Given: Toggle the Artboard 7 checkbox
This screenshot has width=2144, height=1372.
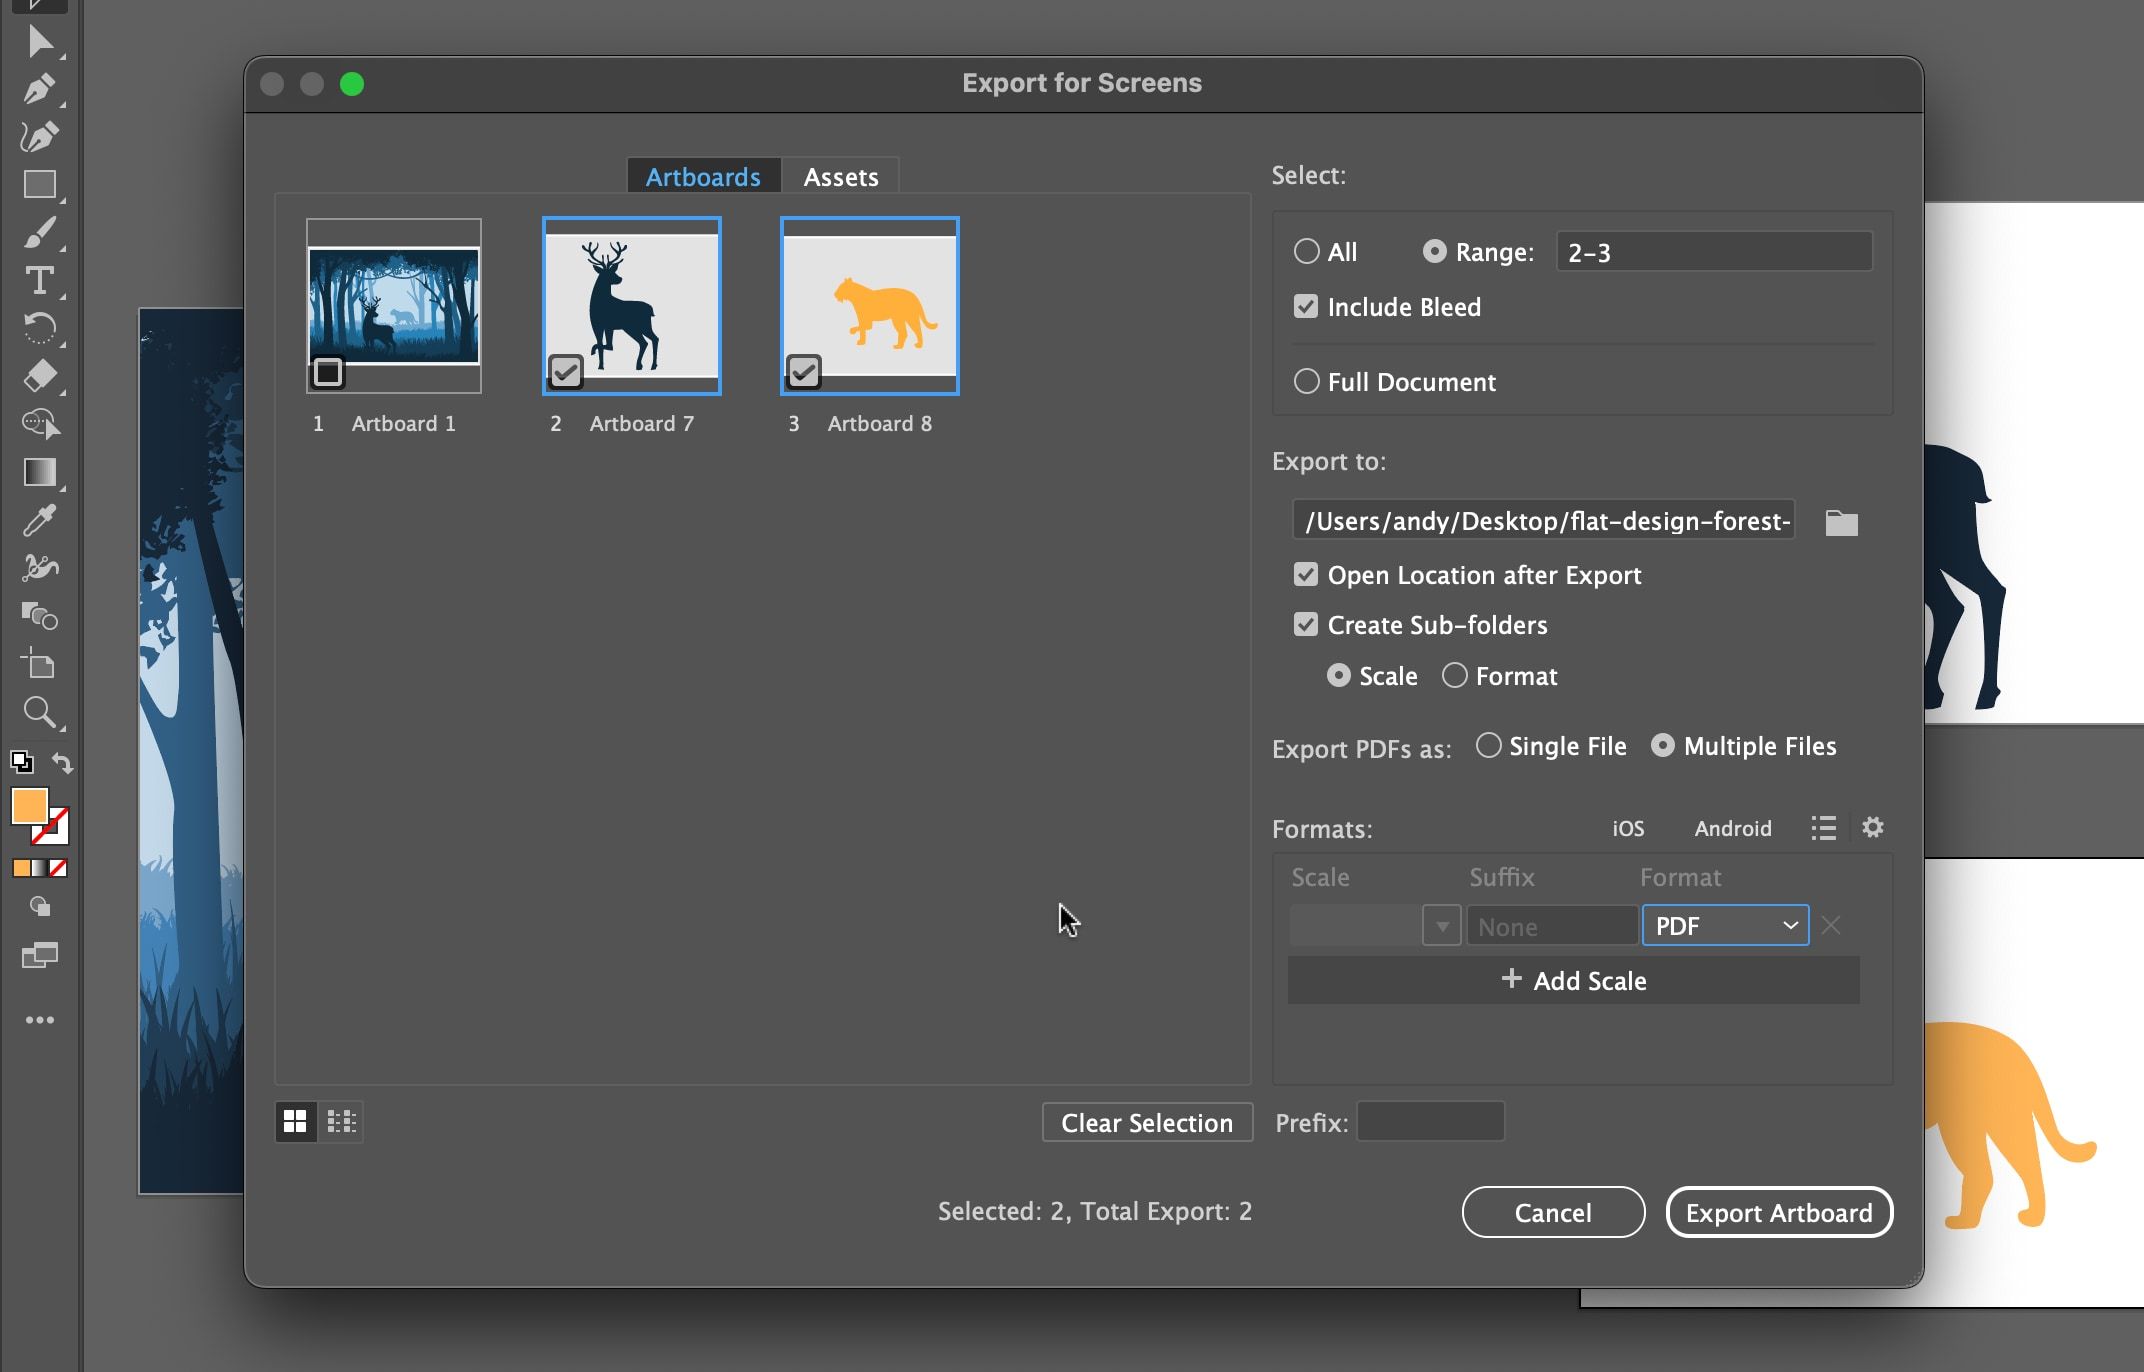Looking at the screenshot, I should click(x=565, y=371).
